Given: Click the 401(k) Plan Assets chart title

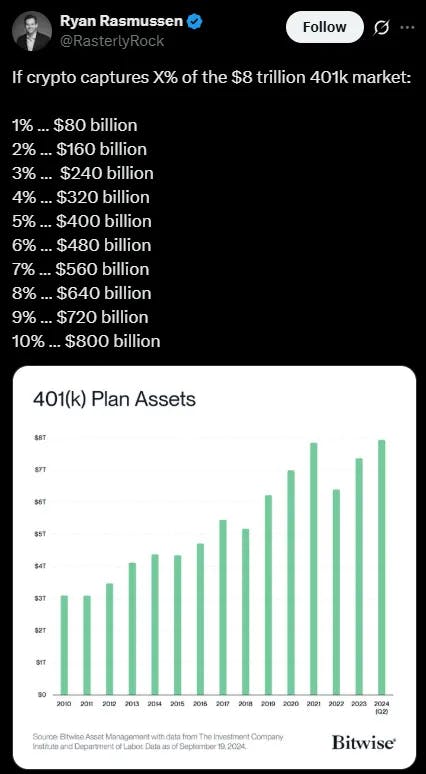Looking at the screenshot, I should (x=115, y=399).
